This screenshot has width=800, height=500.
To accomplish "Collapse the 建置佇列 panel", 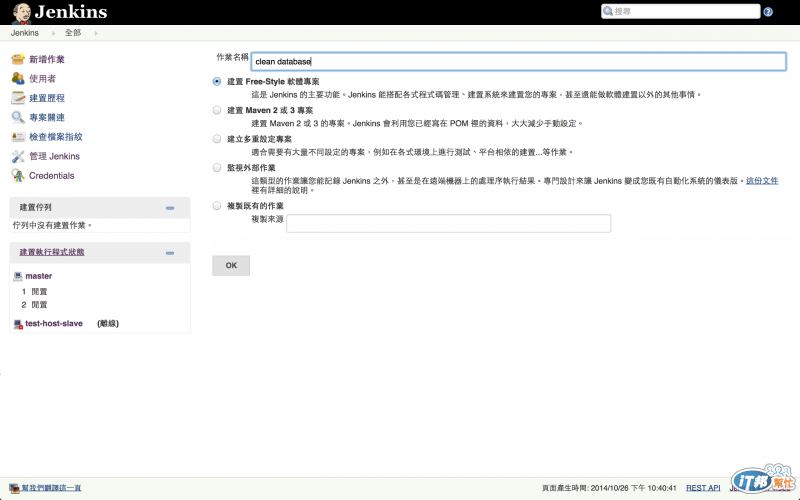I will pyautogui.click(x=170, y=208).
